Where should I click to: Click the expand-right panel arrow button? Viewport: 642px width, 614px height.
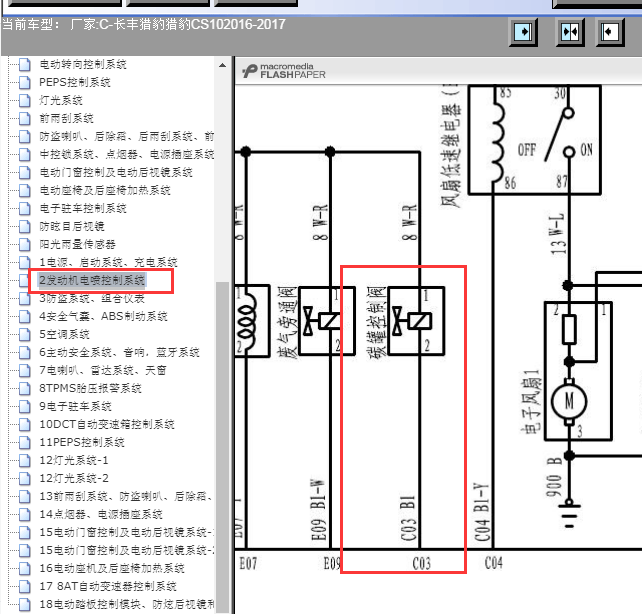[x=523, y=32]
